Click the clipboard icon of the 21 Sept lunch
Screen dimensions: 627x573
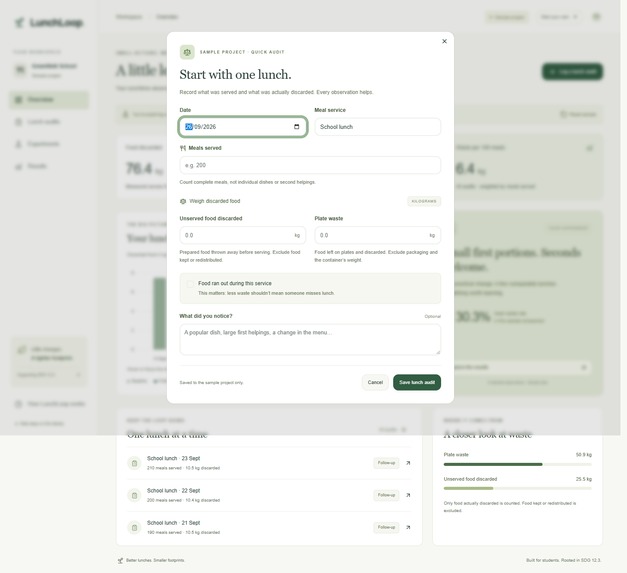[134, 527]
